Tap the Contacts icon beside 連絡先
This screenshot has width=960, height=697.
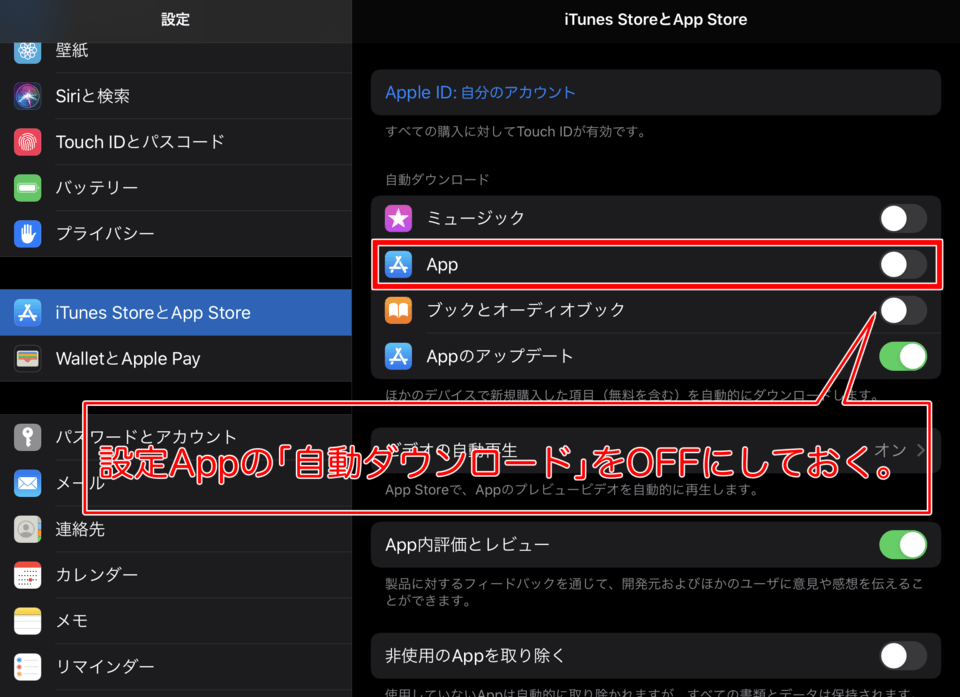[x=28, y=529]
